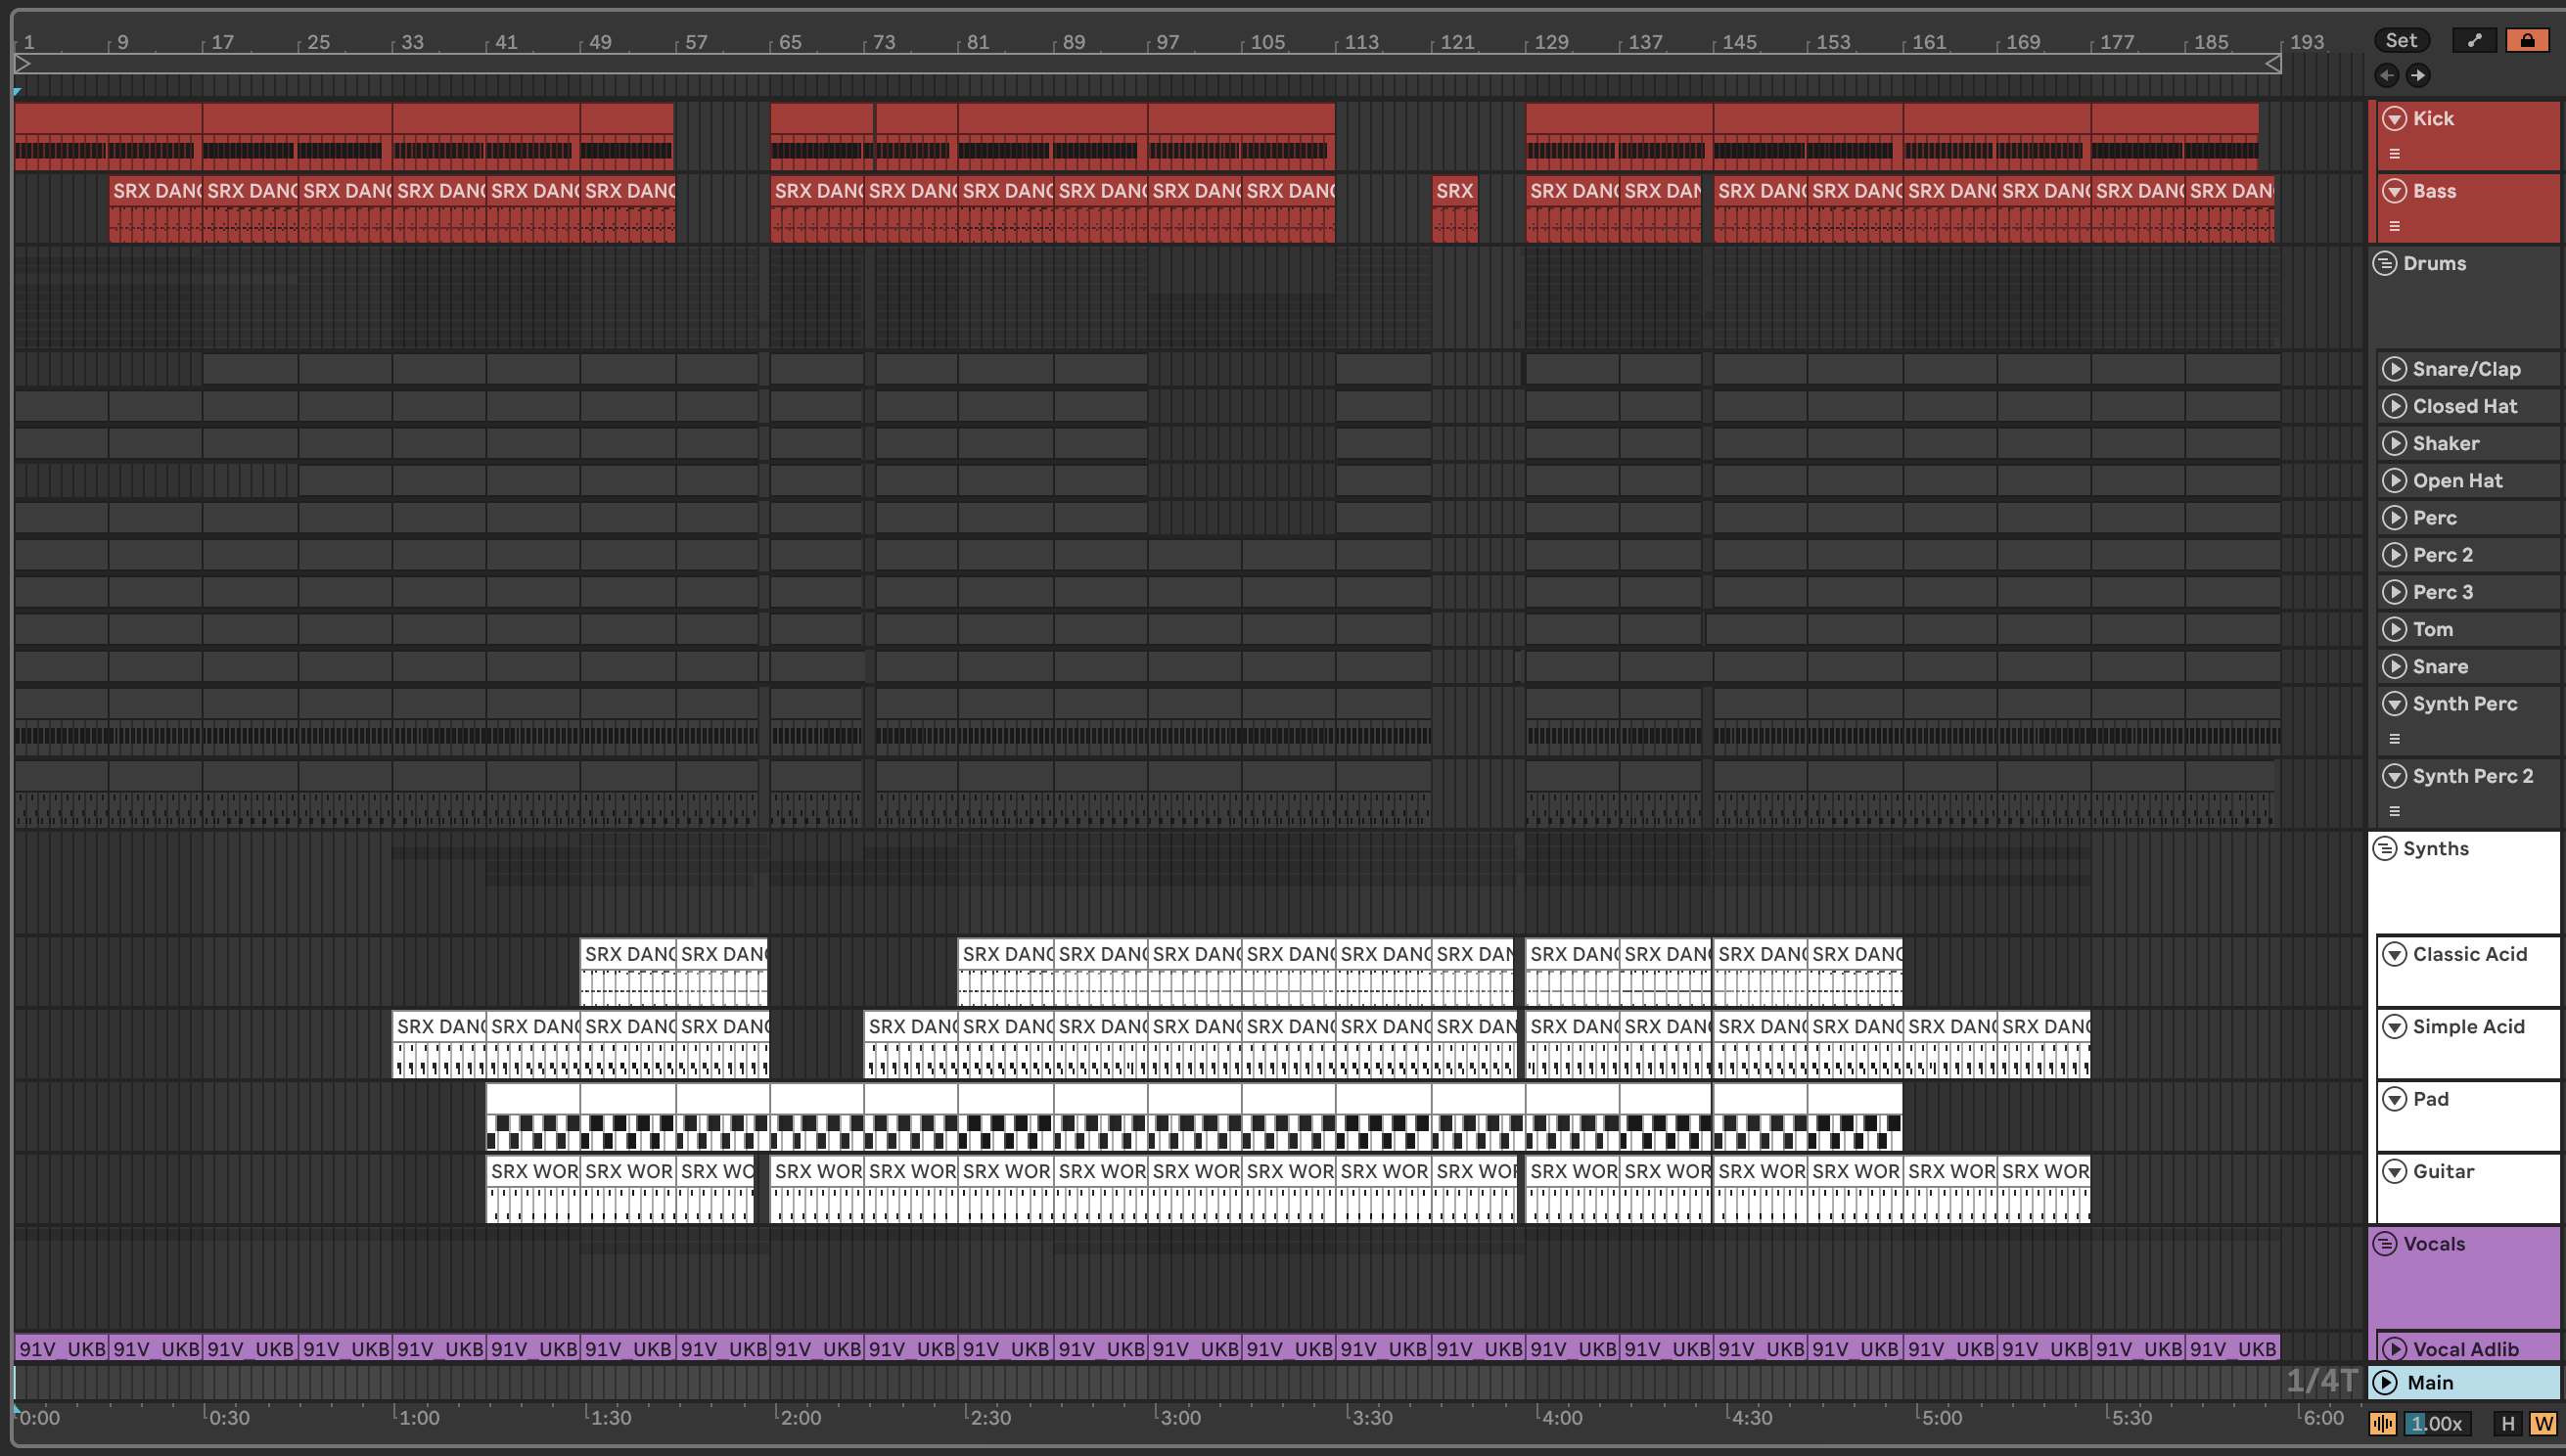2566x1456 pixels.
Task: Unfold the Snare/Clap track
Action: 2394,369
